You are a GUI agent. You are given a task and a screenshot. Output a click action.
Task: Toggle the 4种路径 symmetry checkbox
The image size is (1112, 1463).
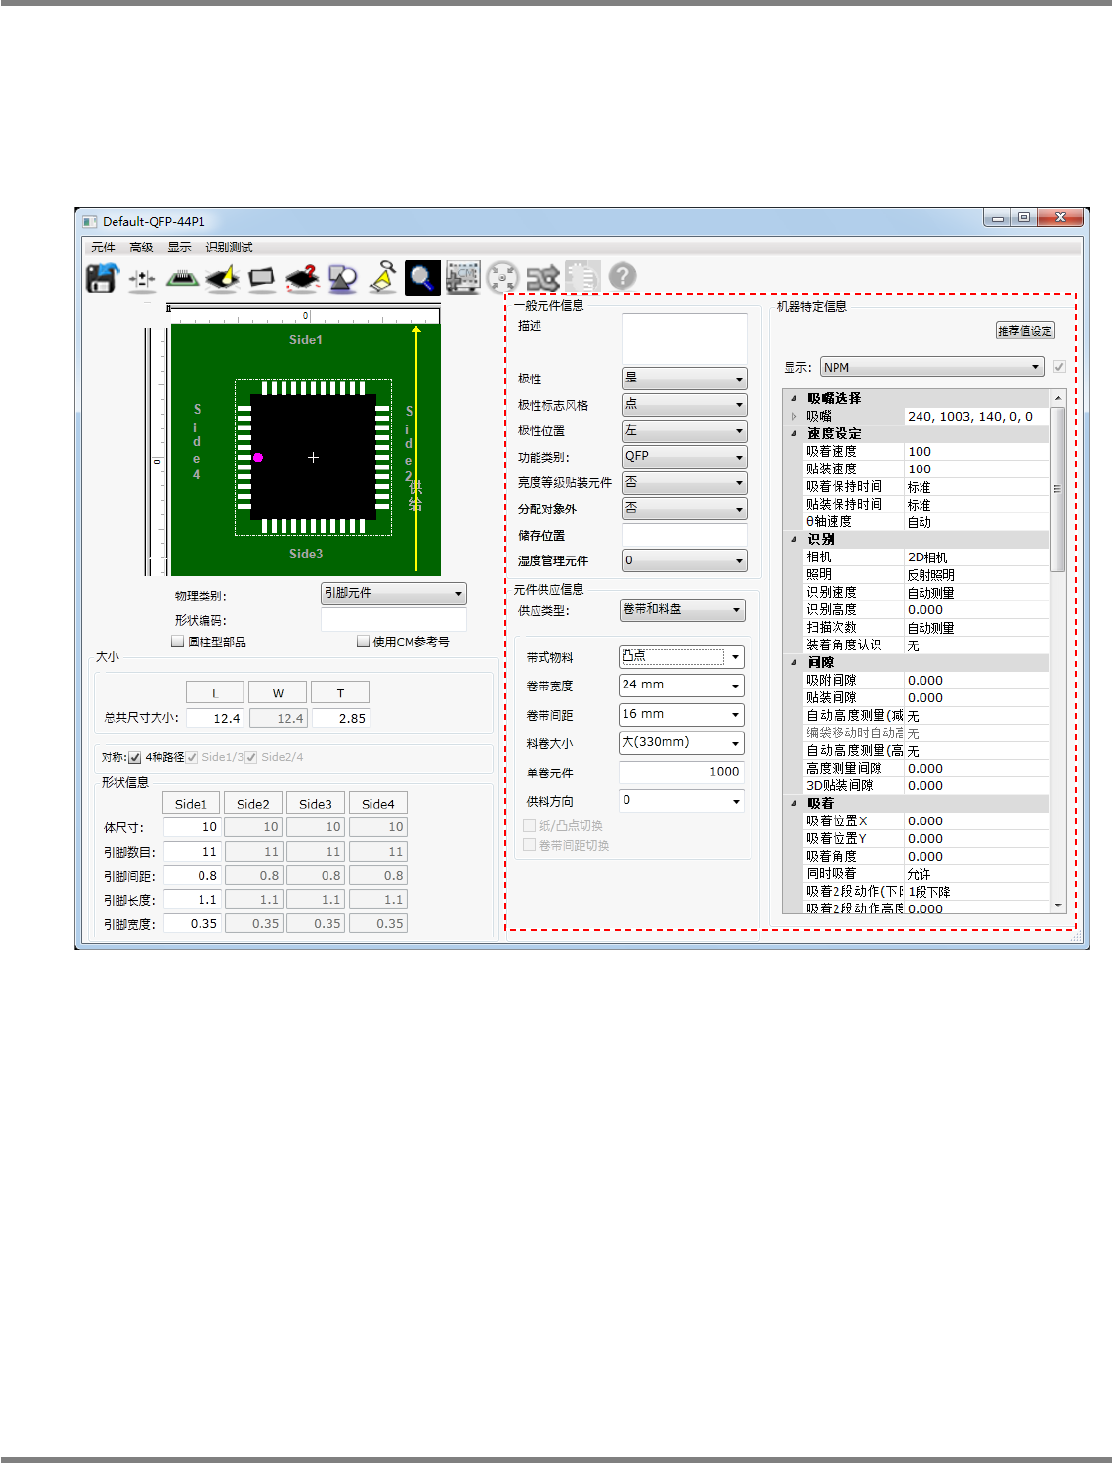(x=135, y=758)
